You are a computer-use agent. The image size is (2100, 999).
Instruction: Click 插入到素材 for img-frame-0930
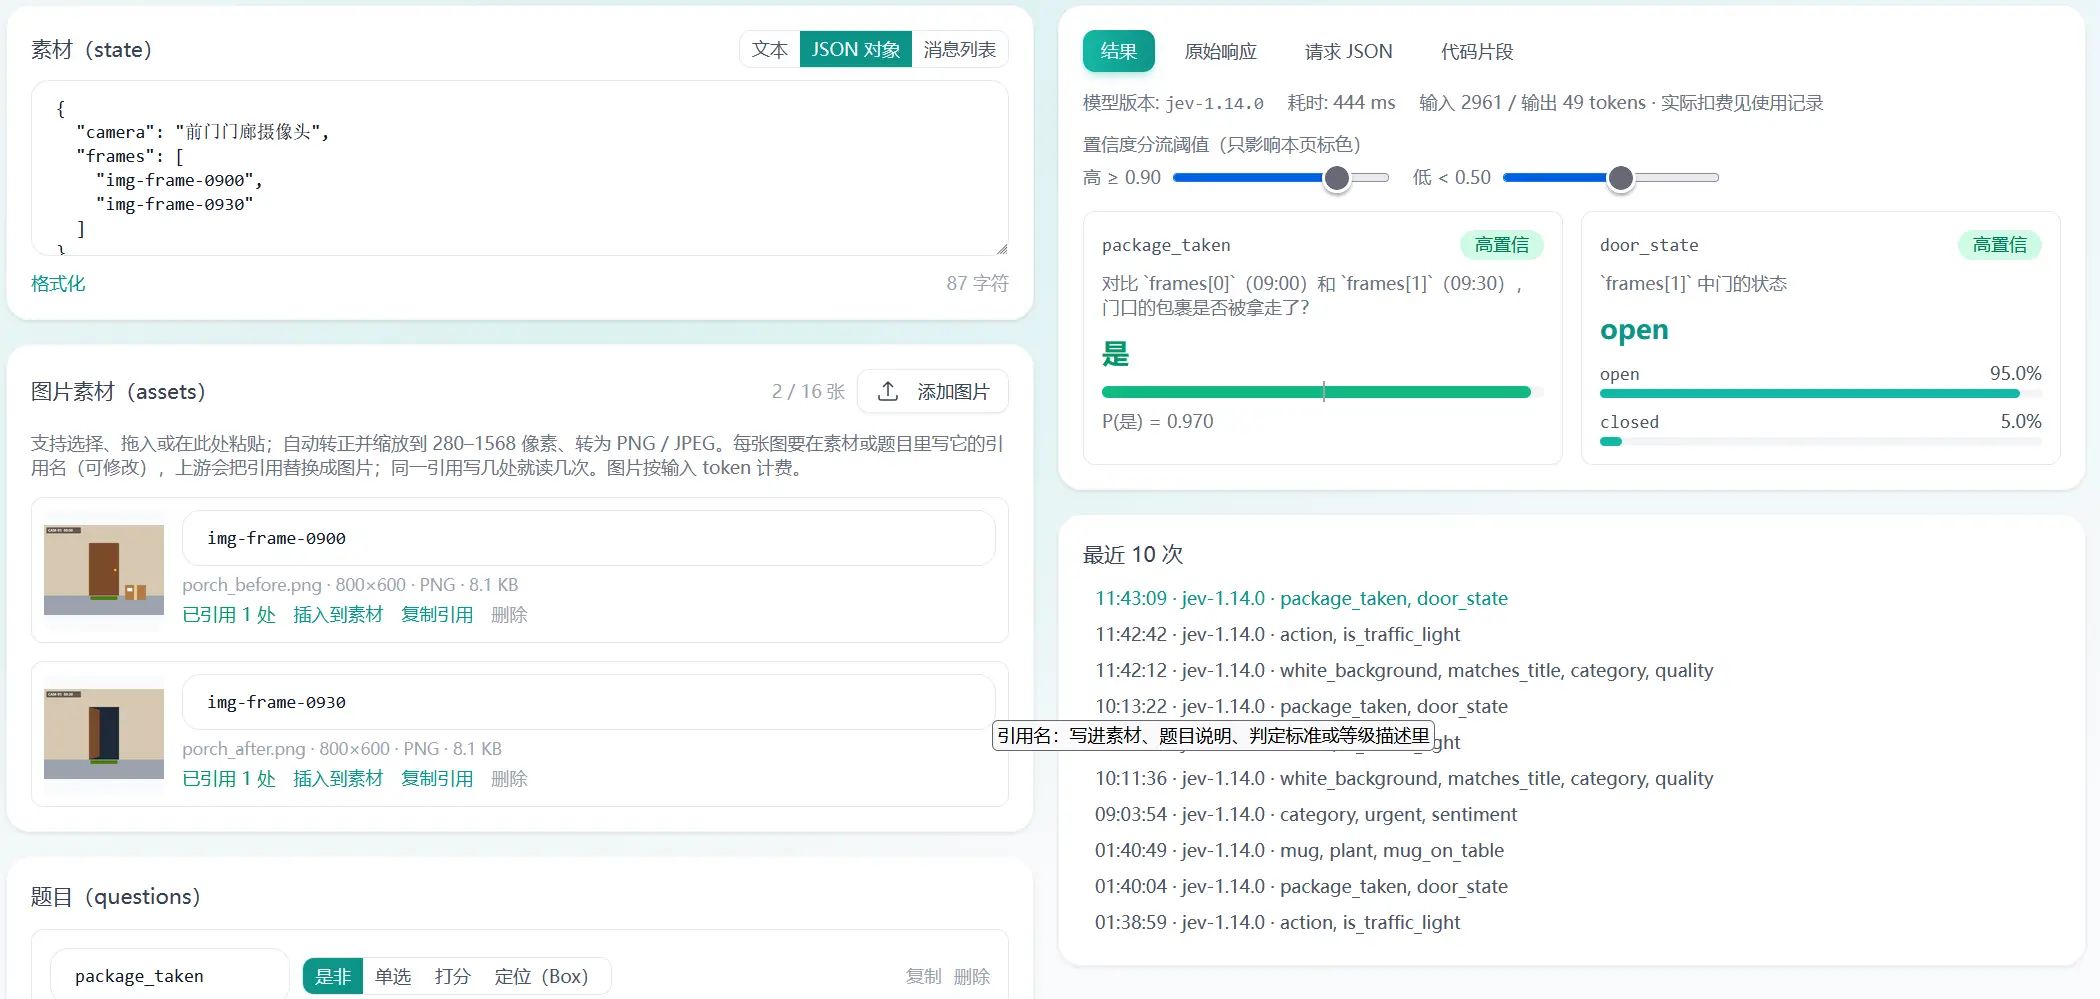338,778
